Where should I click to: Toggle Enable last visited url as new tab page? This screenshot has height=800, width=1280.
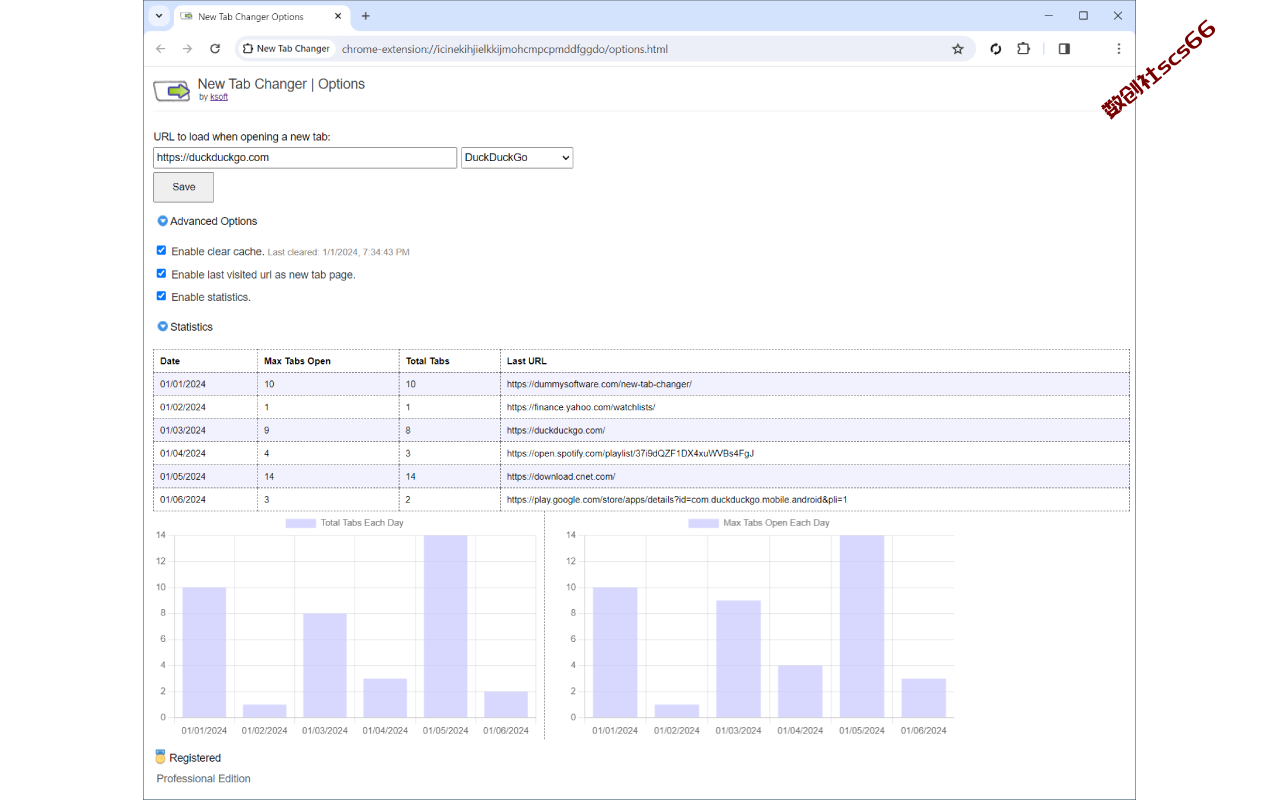point(161,273)
